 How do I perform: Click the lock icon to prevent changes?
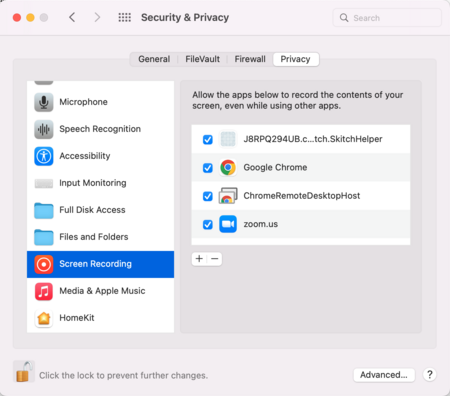pos(24,372)
